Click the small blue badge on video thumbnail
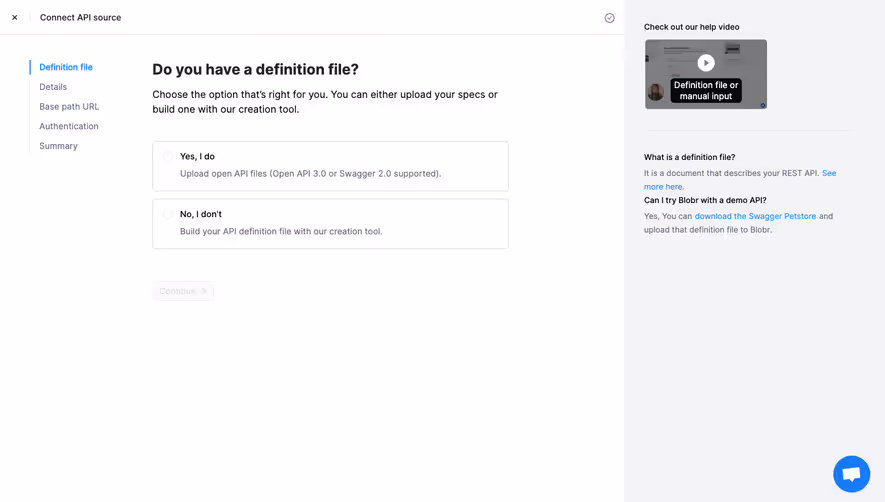Screen dimensions: 885x502 tap(763, 105)
